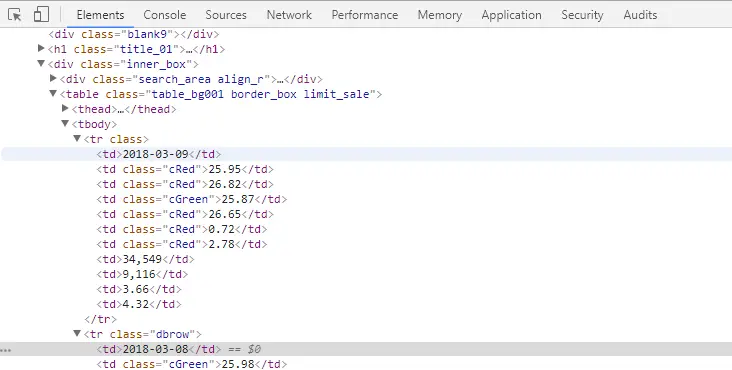The height and width of the screenshot is (370, 732).
Task: Select the td 9,116 line
Action: (x=142, y=274)
